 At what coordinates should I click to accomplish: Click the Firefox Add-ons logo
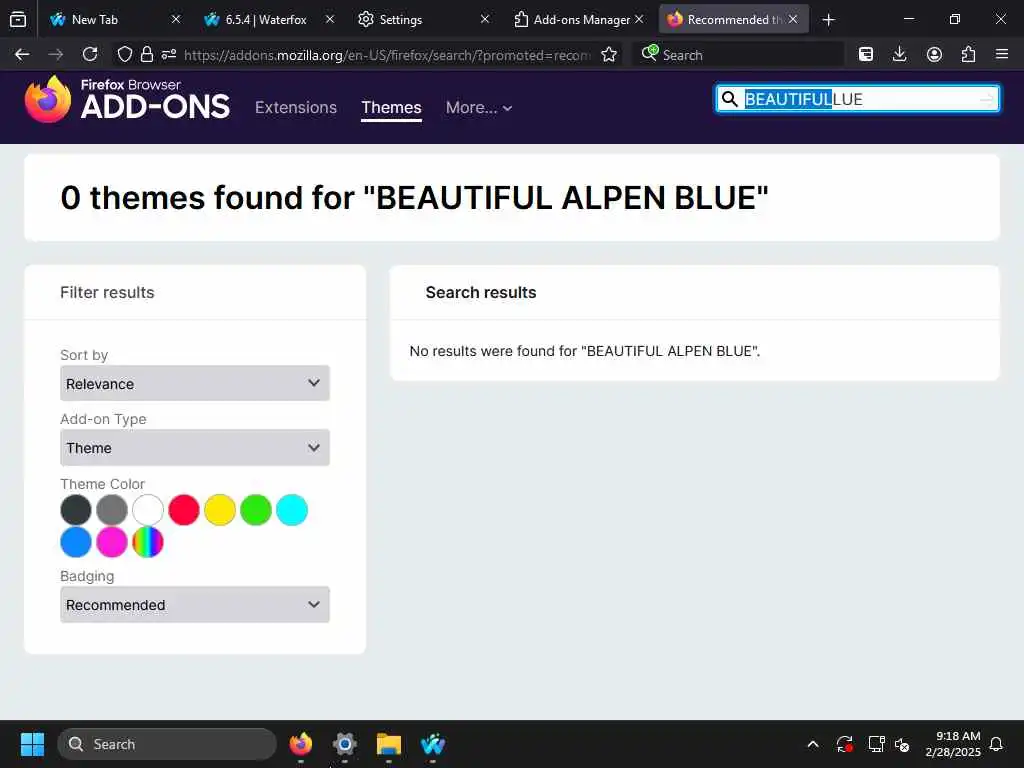click(127, 99)
